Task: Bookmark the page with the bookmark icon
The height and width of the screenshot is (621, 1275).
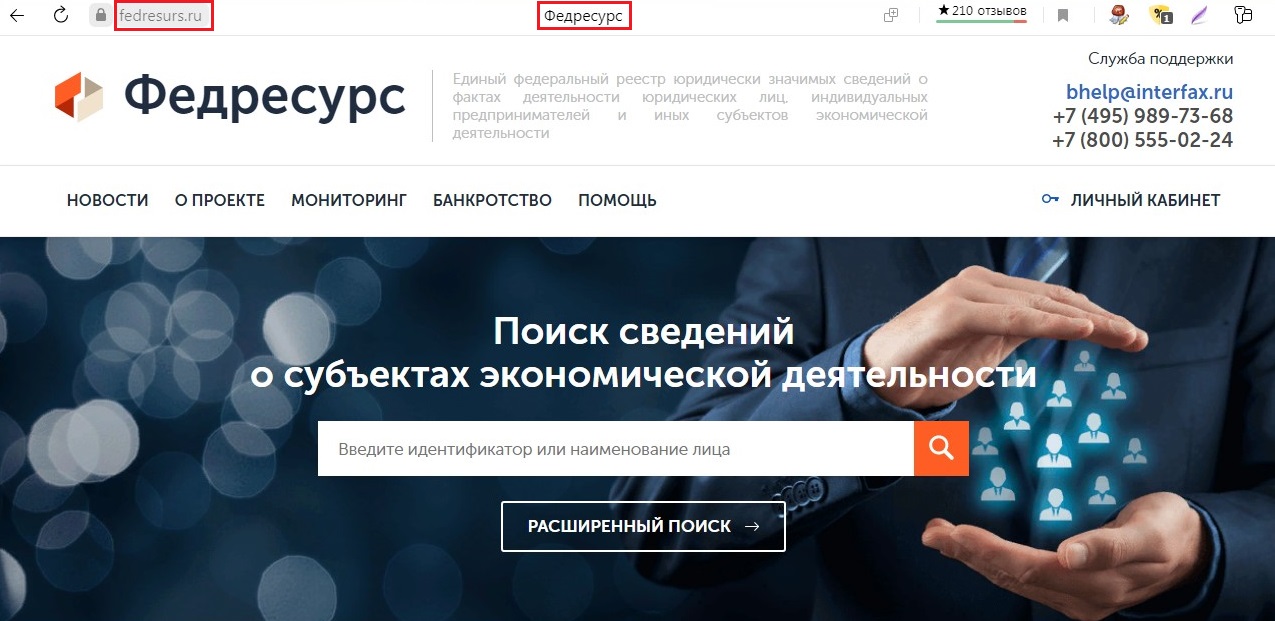Action: [1064, 15]
